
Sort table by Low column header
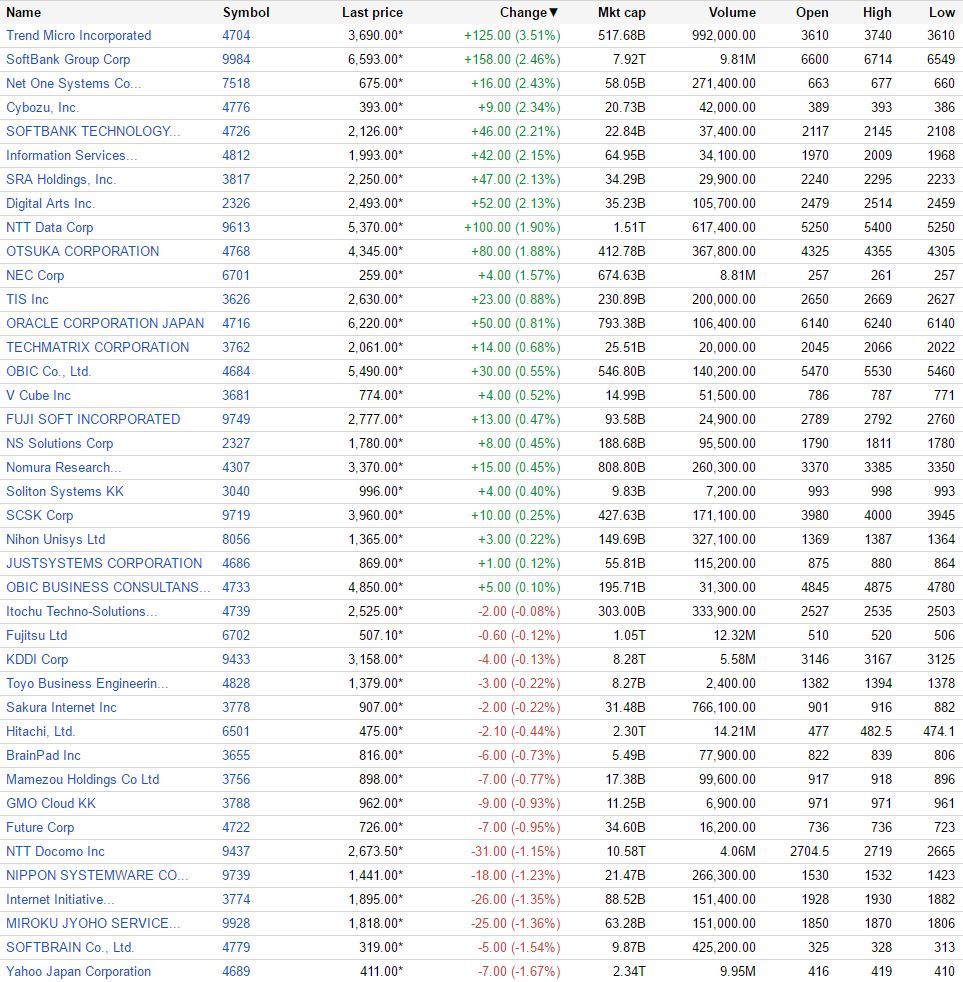[x=942, y=13]
